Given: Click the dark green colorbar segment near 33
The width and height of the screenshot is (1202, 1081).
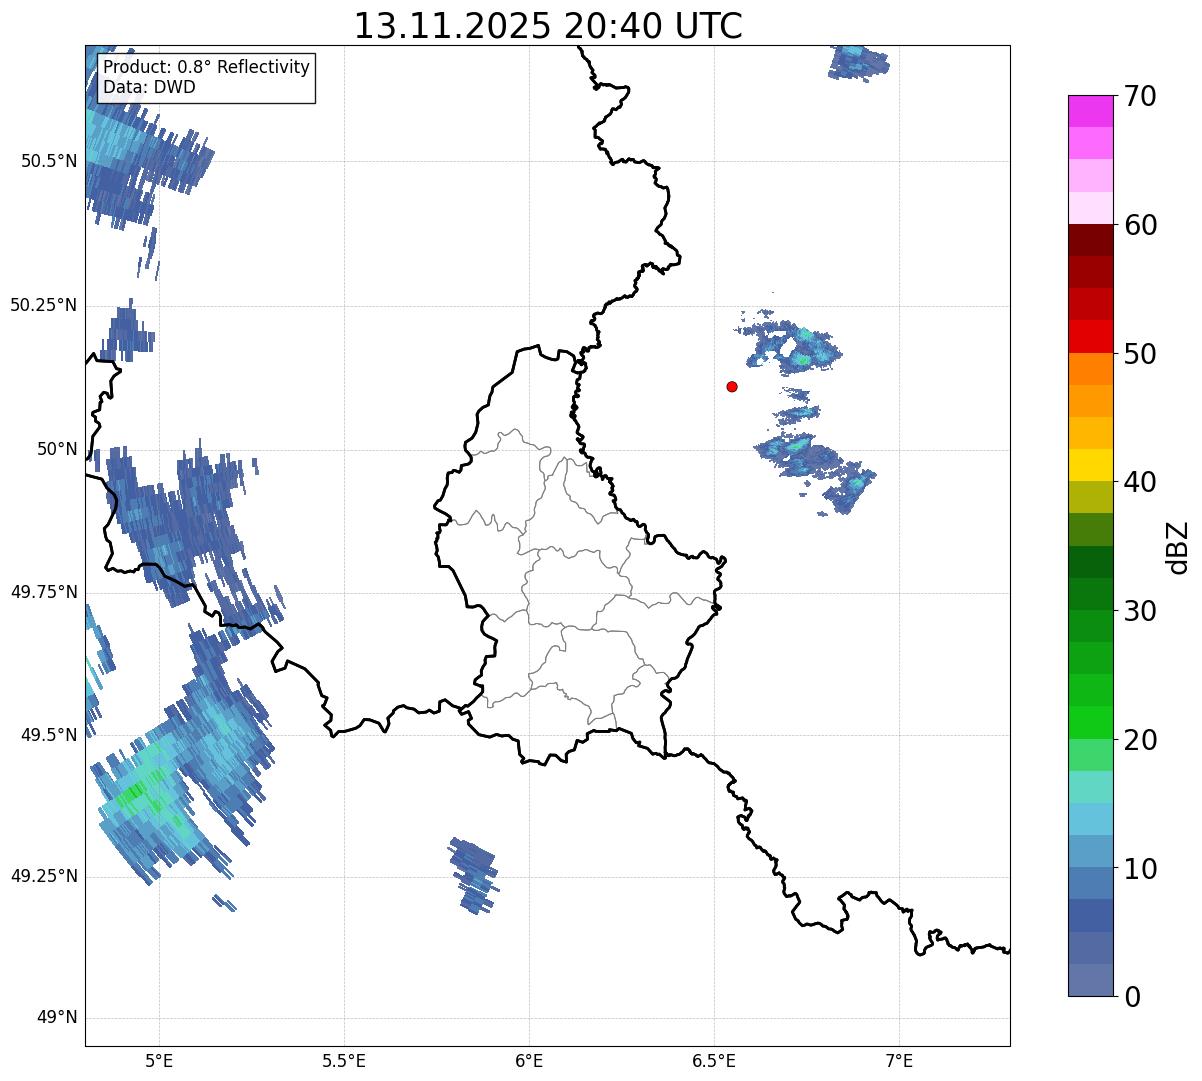Looking at the screenshot, I should [1090, 562].
